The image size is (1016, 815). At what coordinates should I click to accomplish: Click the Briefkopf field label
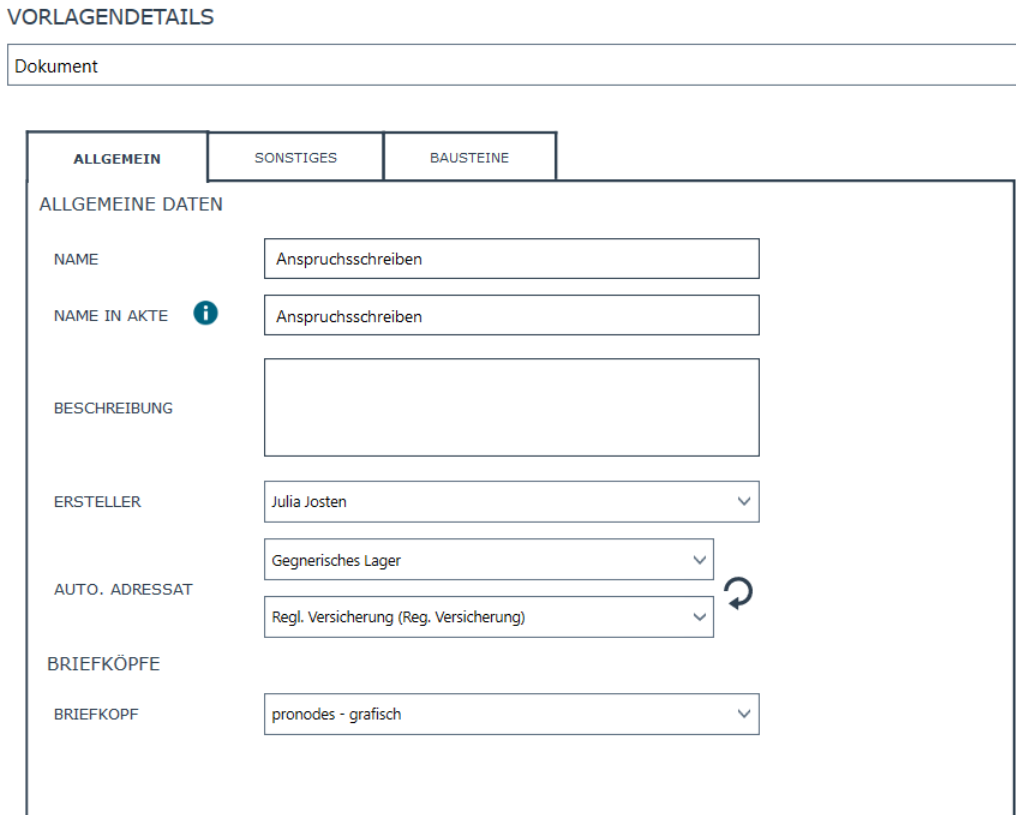98,714
